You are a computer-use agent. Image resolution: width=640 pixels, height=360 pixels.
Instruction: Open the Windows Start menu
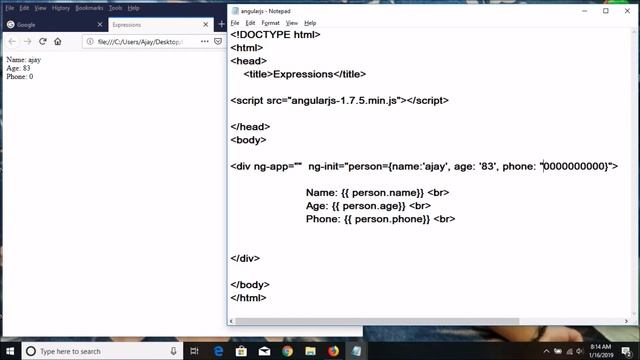(x=10, y=351)
